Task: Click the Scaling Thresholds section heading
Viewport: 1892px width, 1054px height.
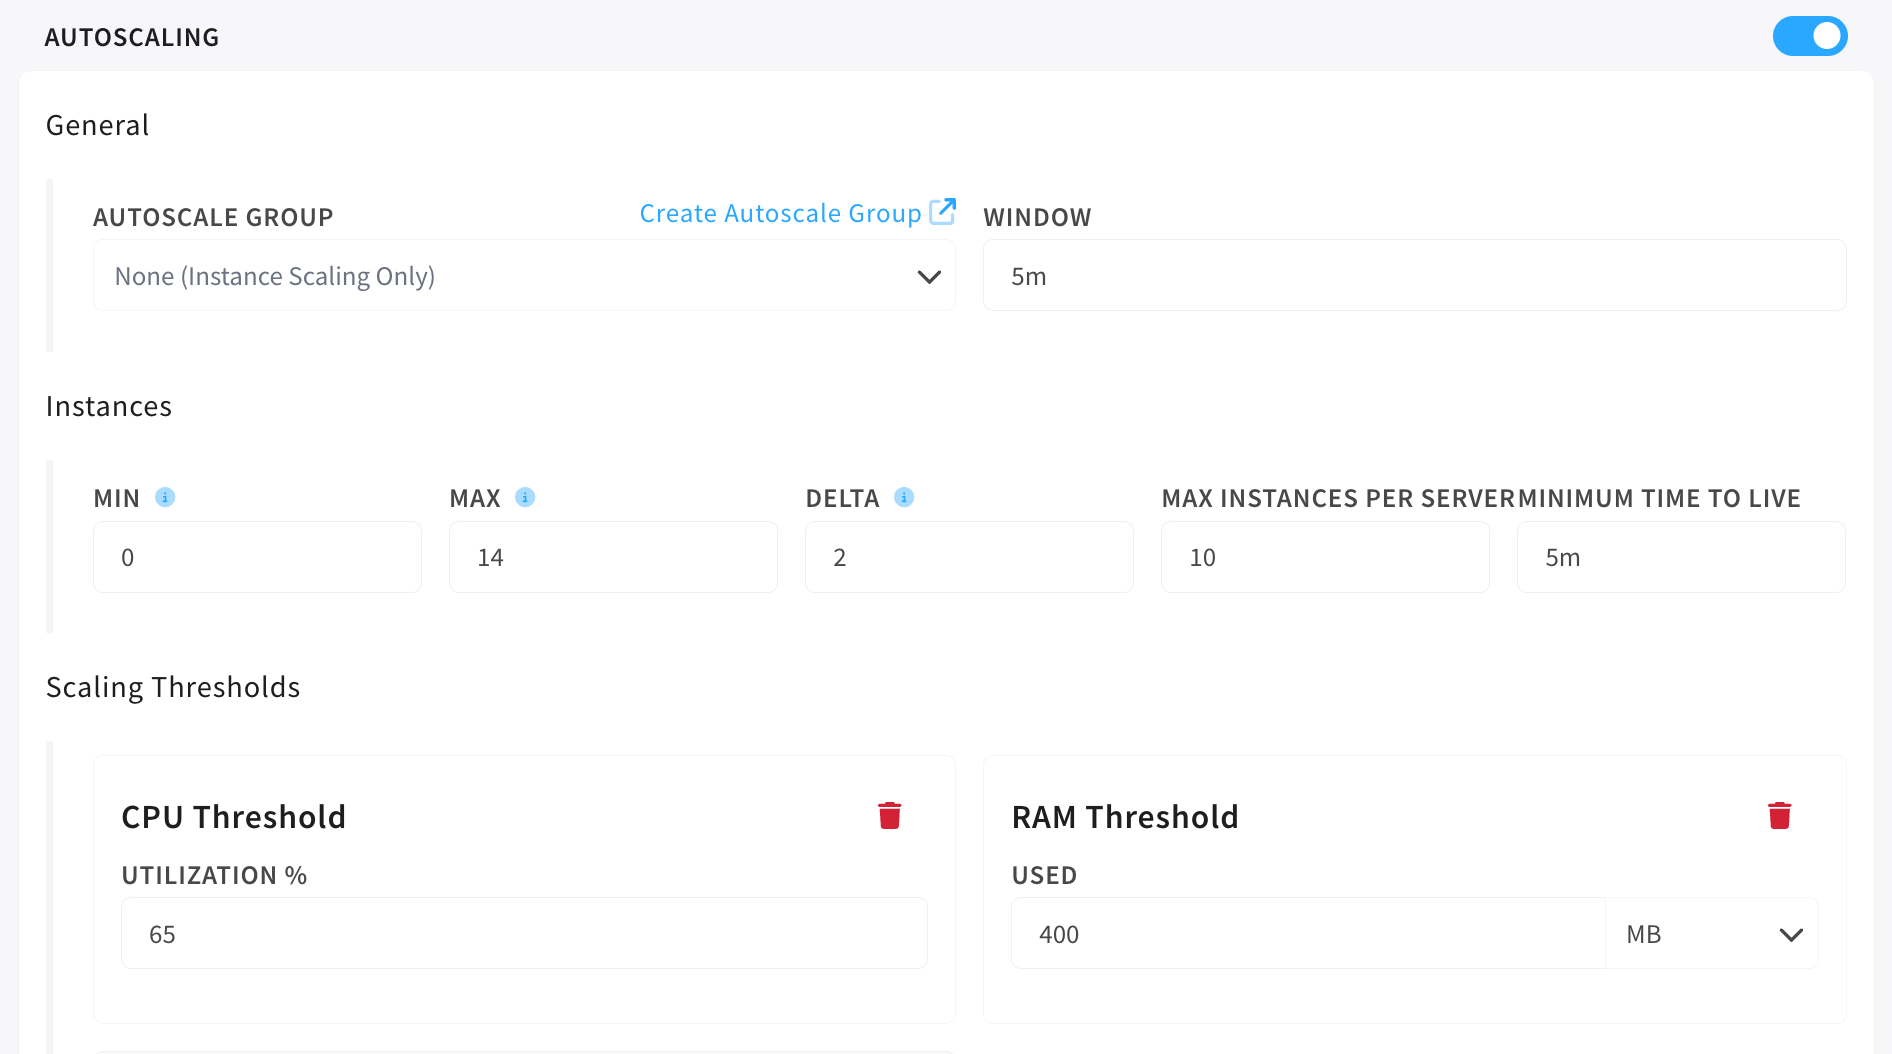Action: point(173,688)
